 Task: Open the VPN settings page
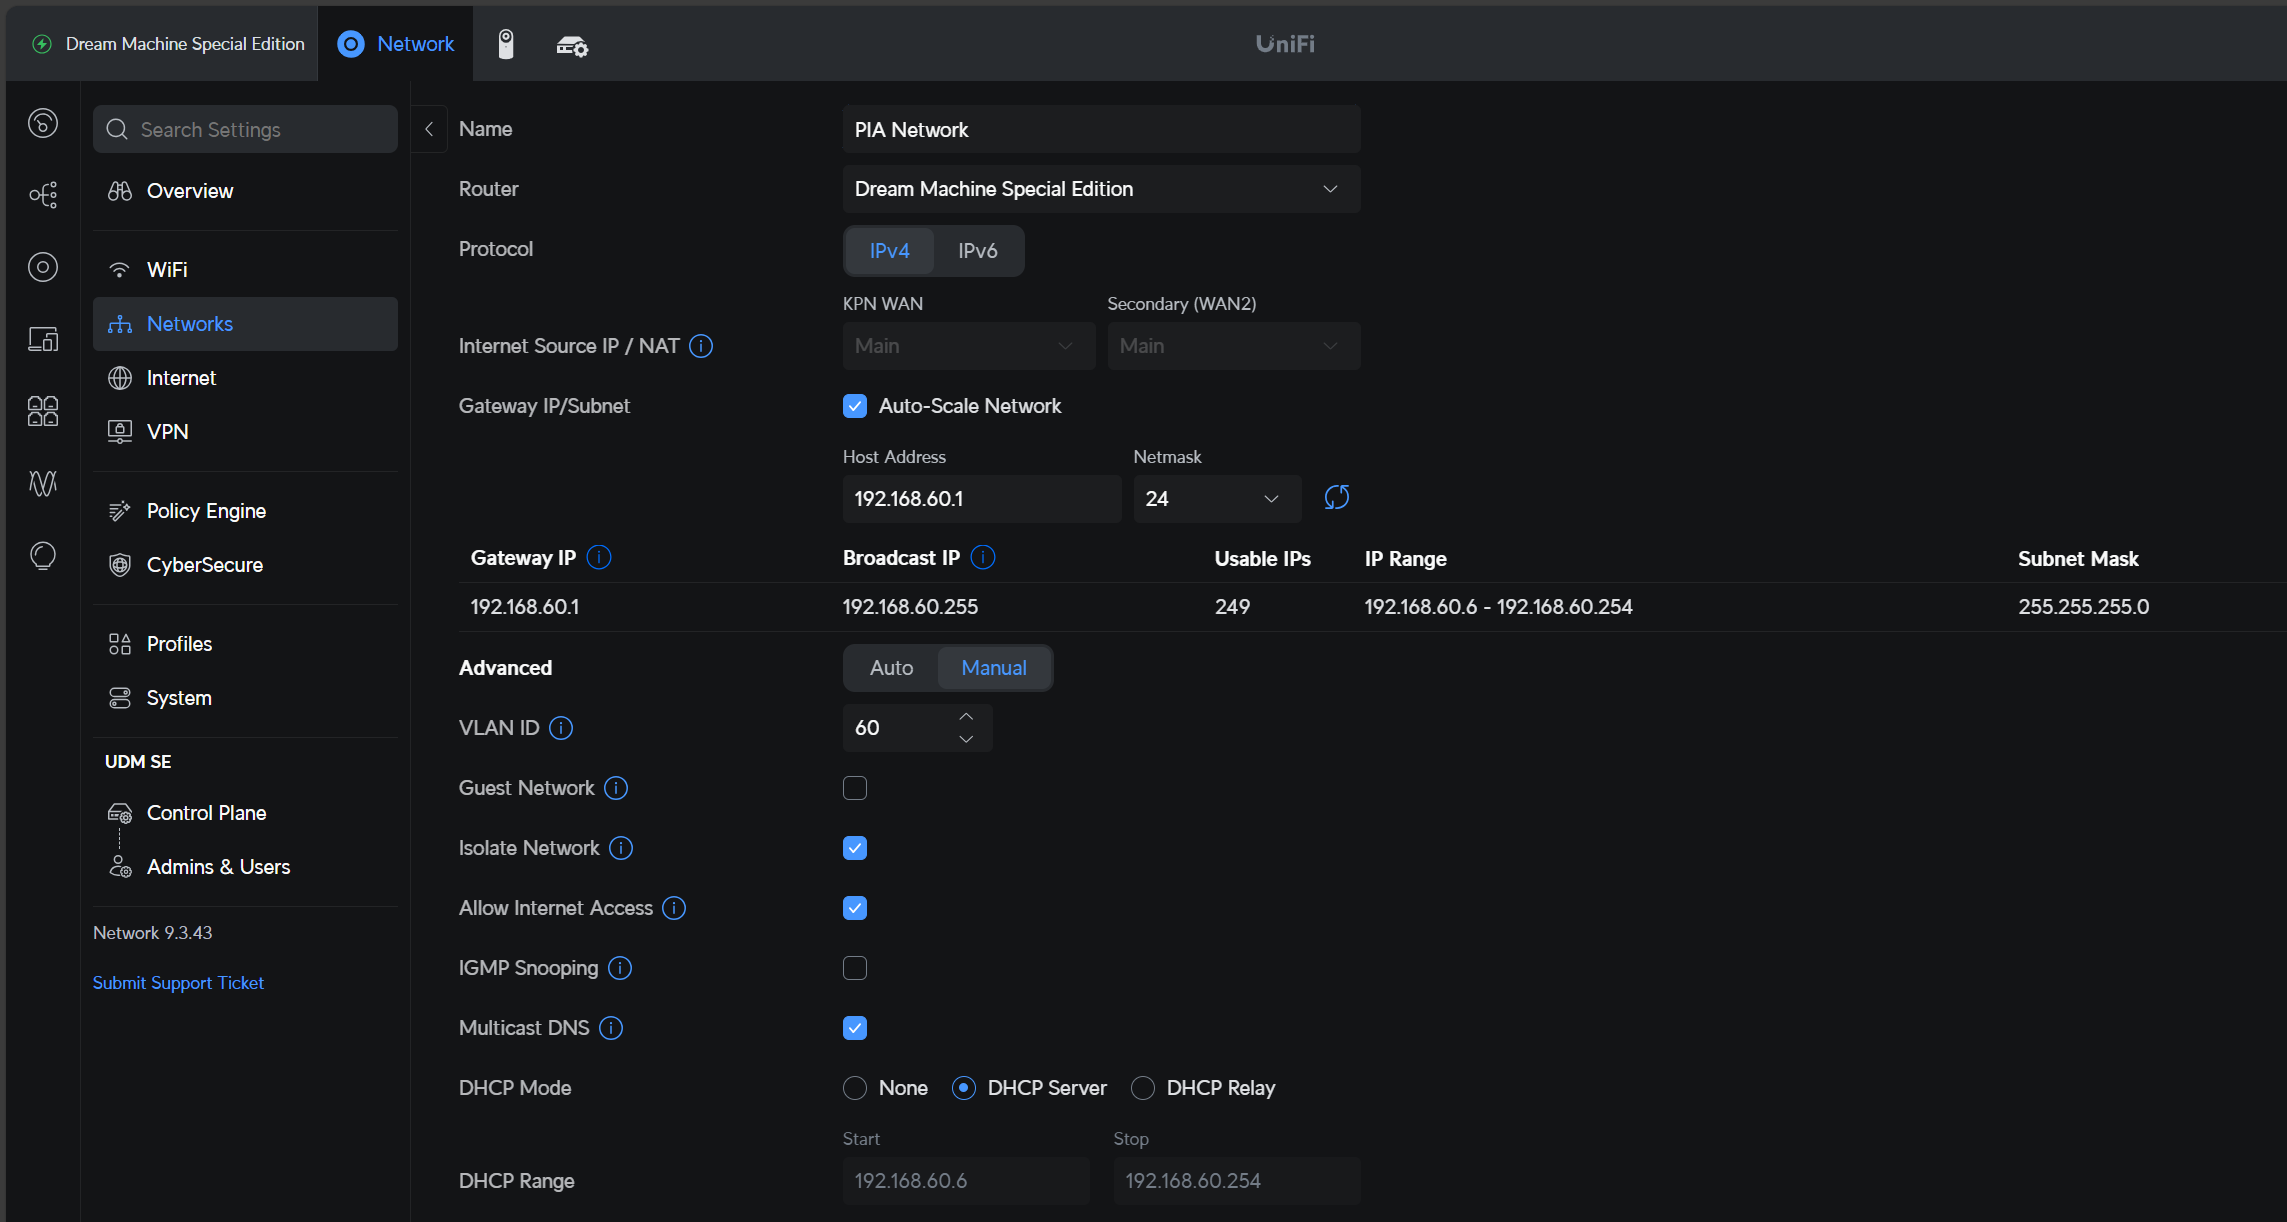click(245, 432)
